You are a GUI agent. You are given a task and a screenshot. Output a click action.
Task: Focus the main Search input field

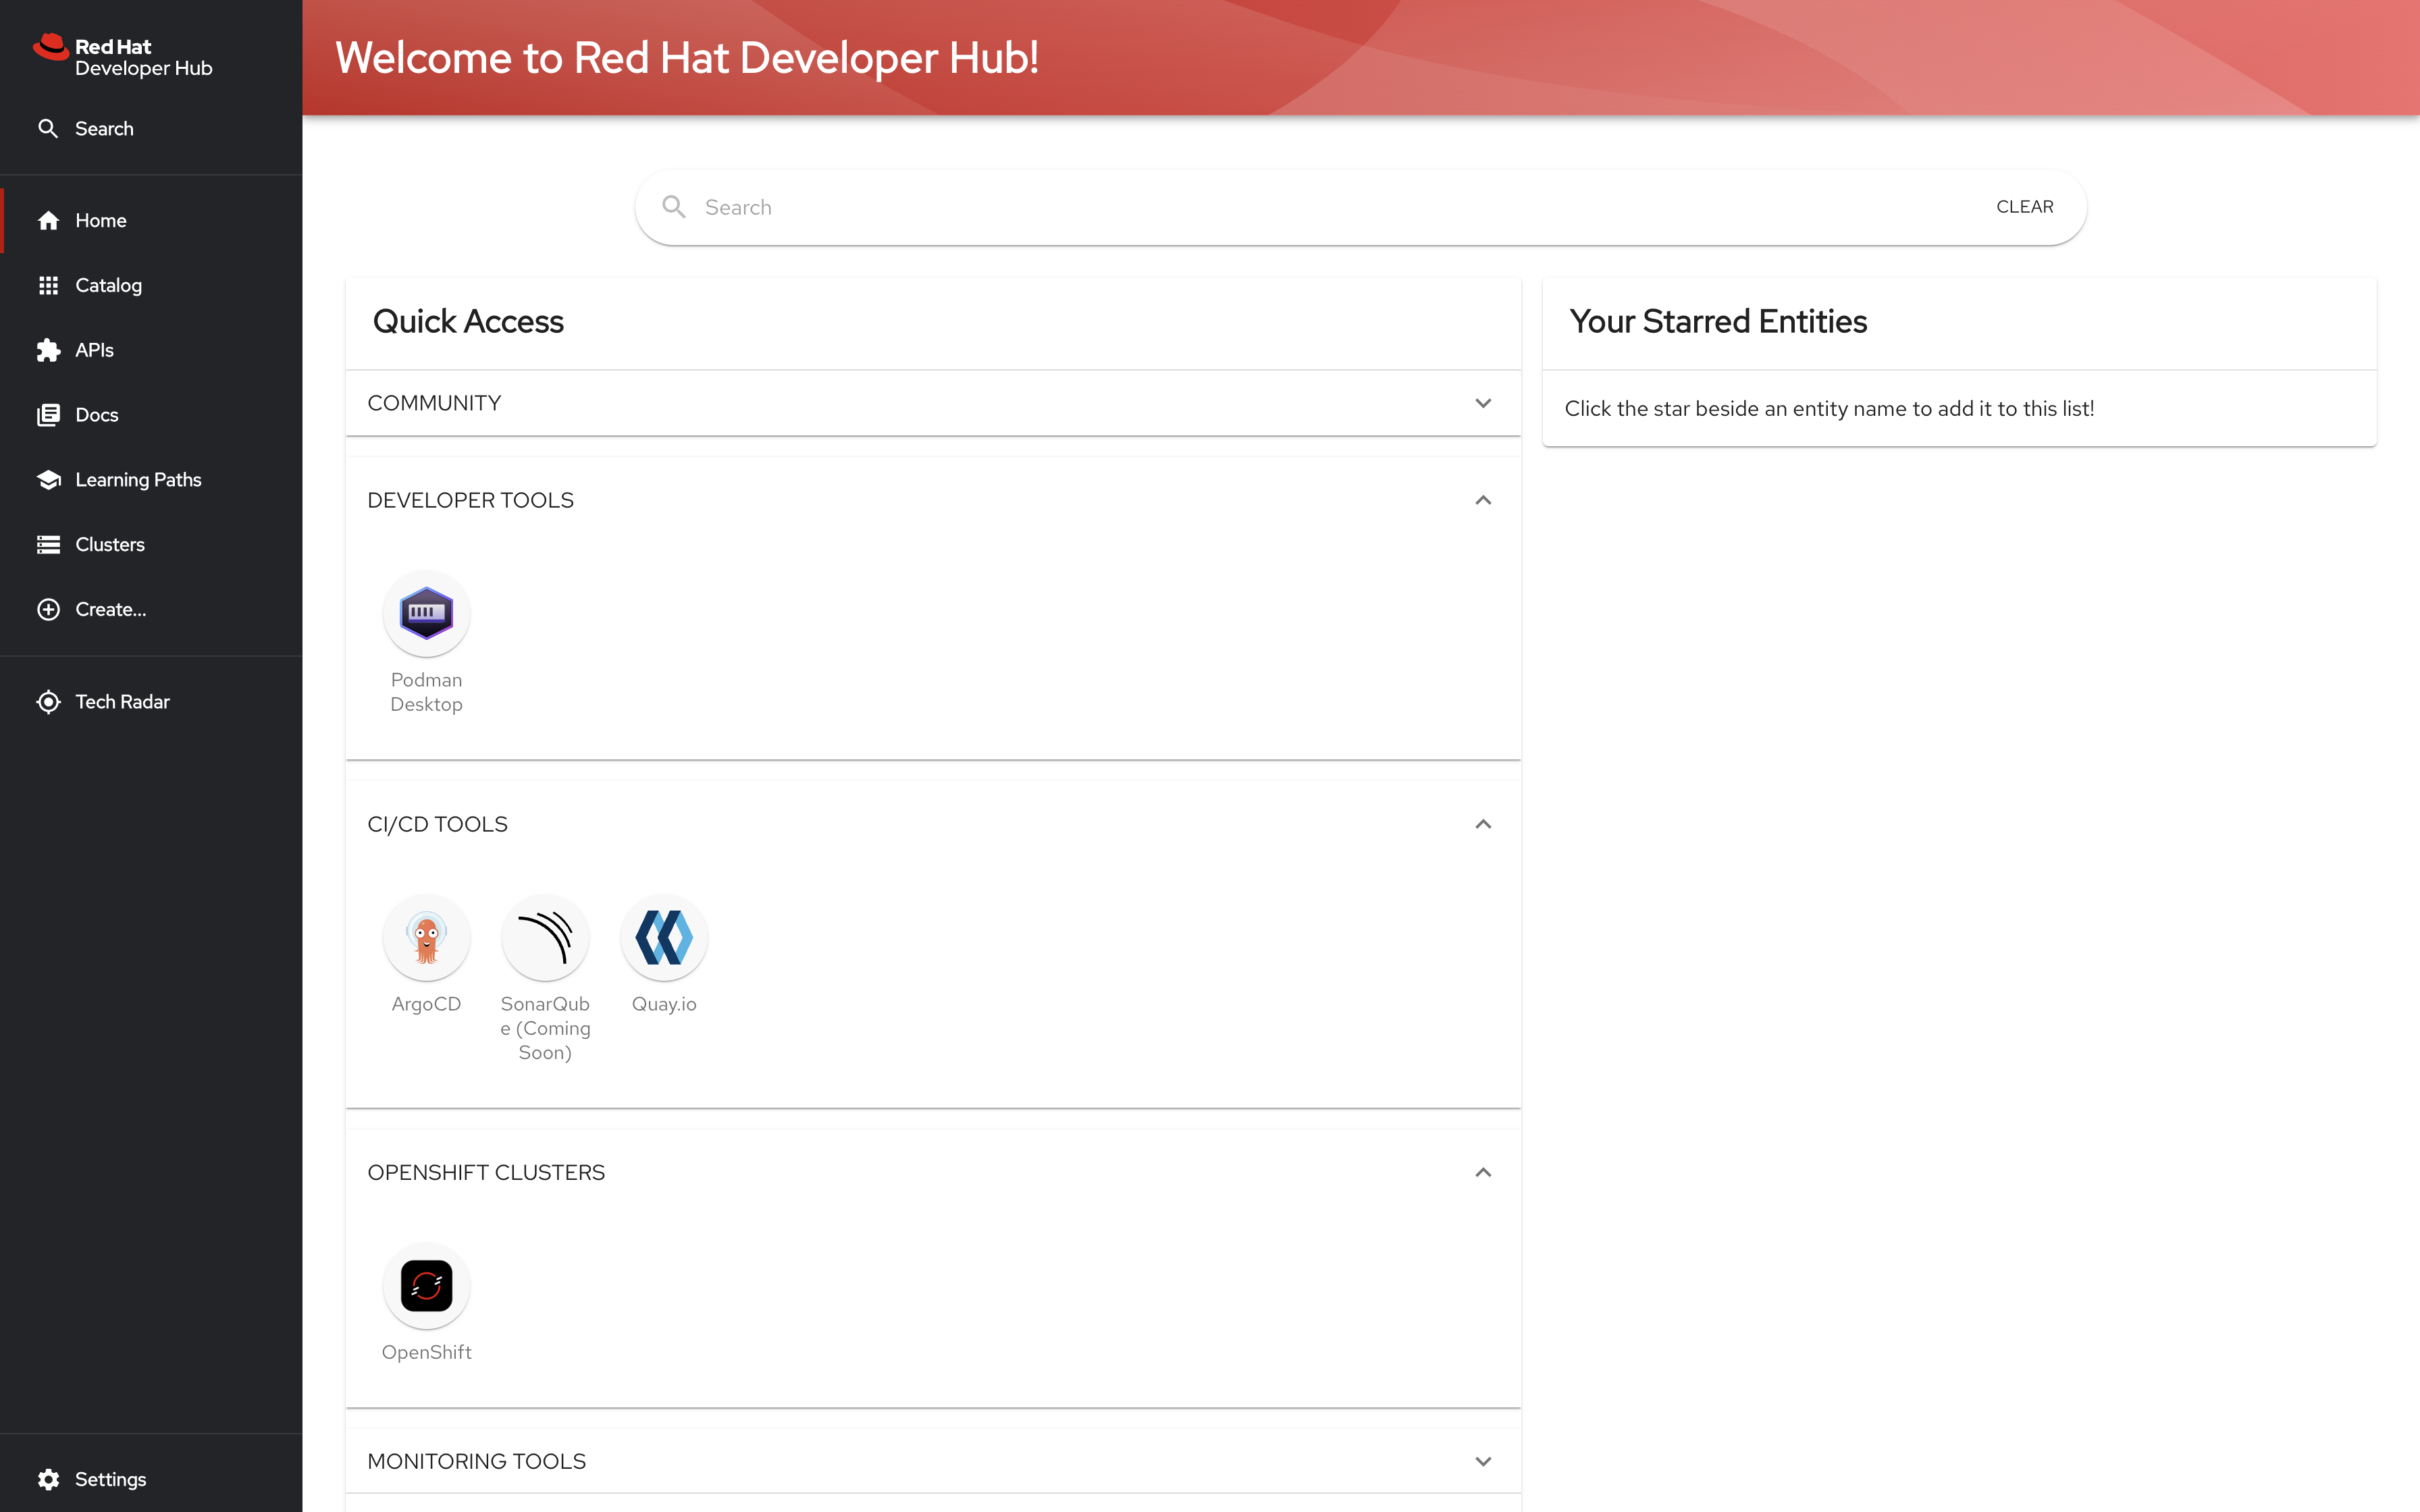pos(1340,207)
